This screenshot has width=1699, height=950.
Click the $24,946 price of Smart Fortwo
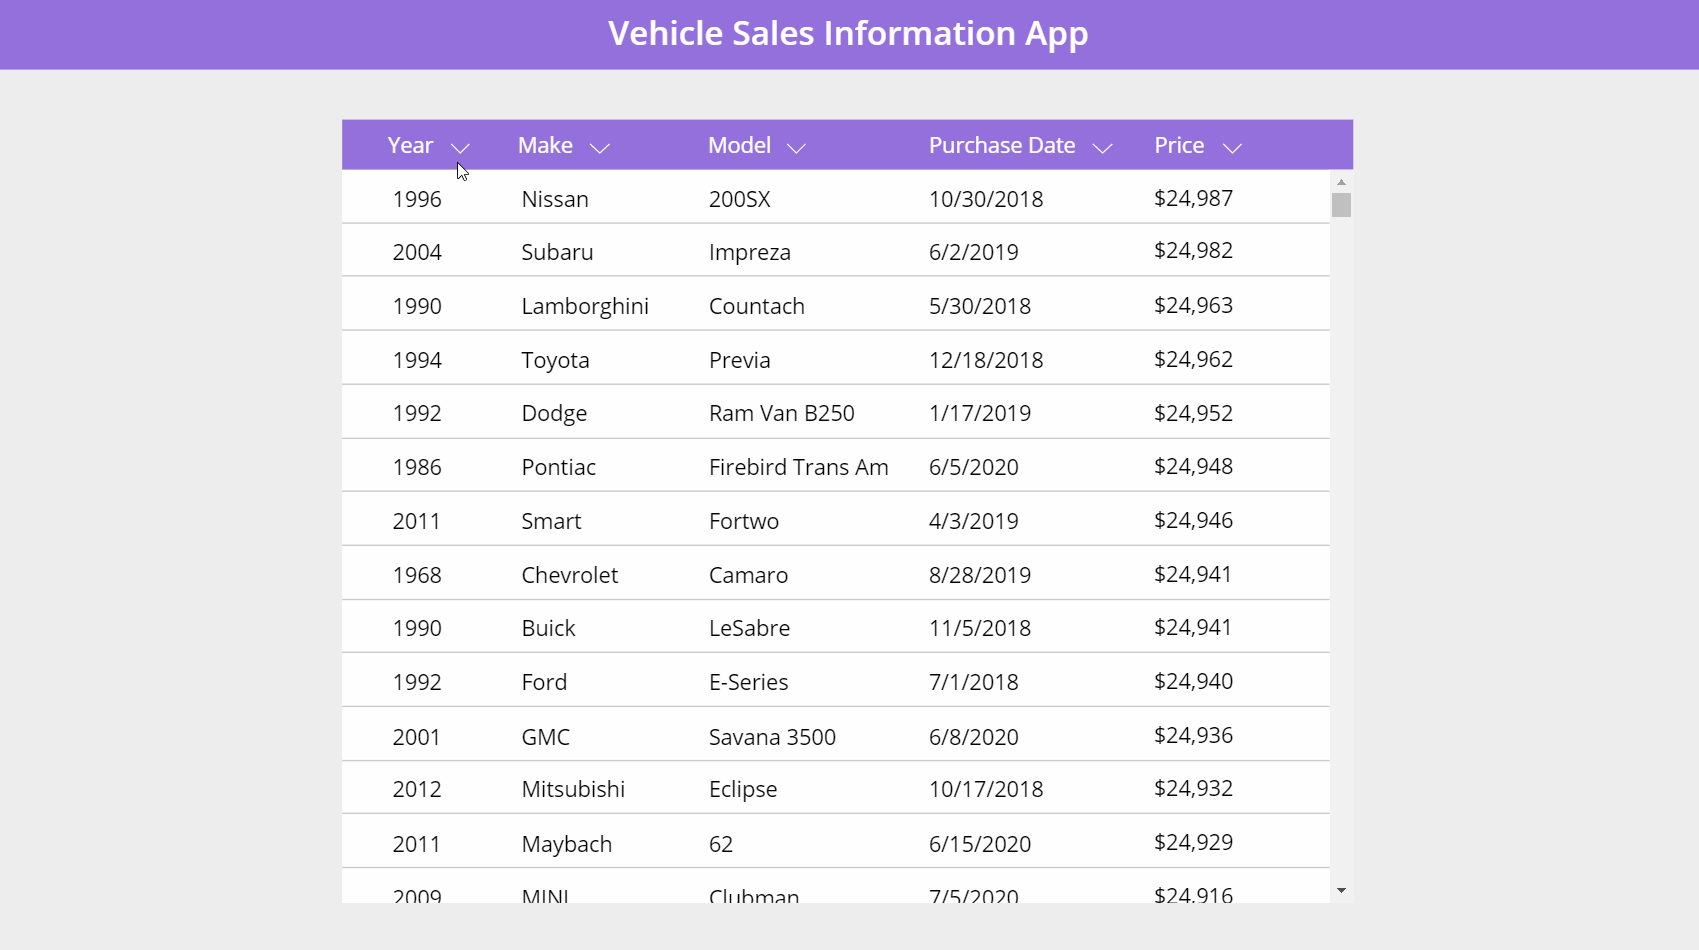pos(1193,520)
